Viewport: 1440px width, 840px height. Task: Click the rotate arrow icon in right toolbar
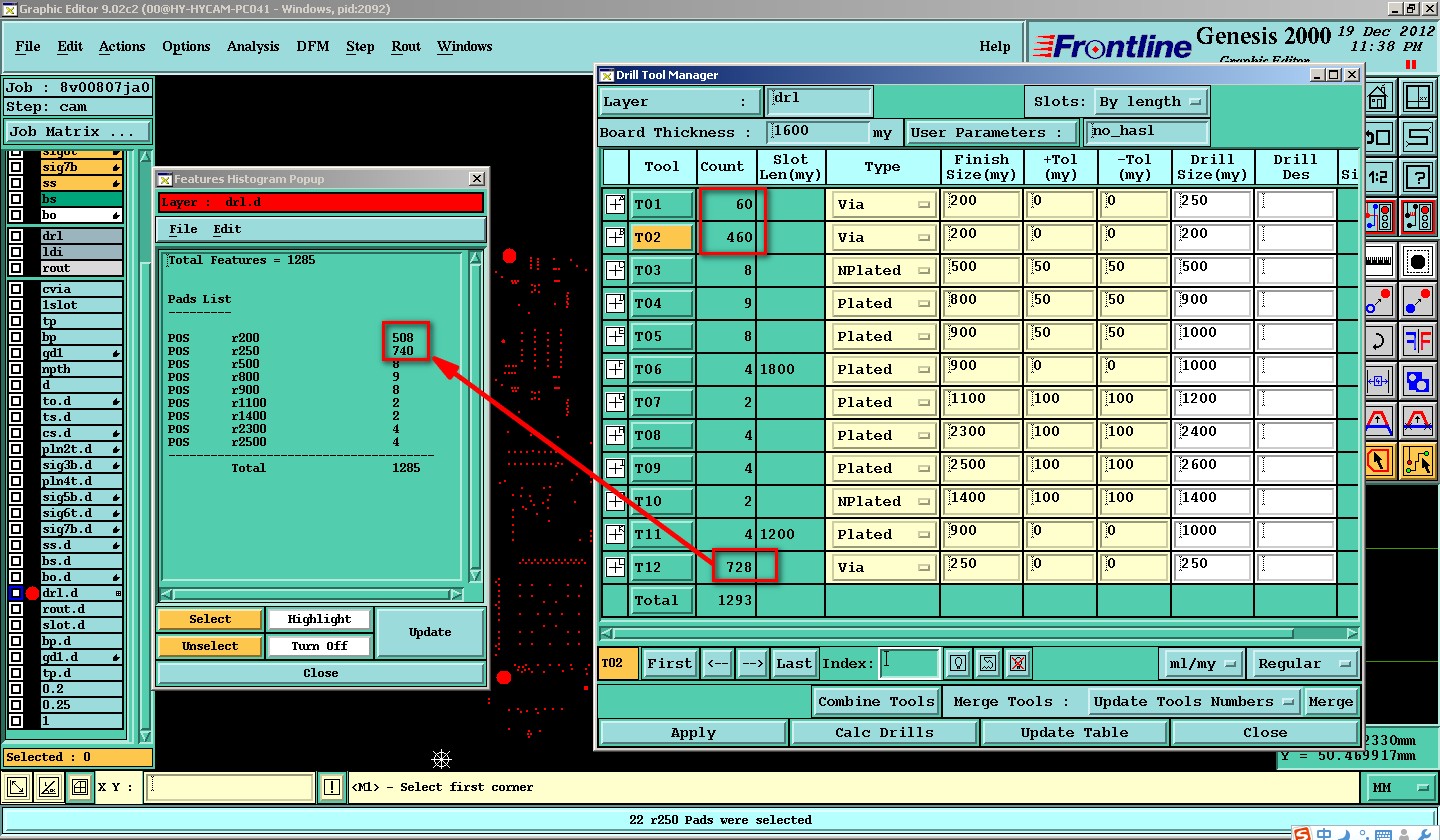pyautogui.click(x=1379, y=341)
